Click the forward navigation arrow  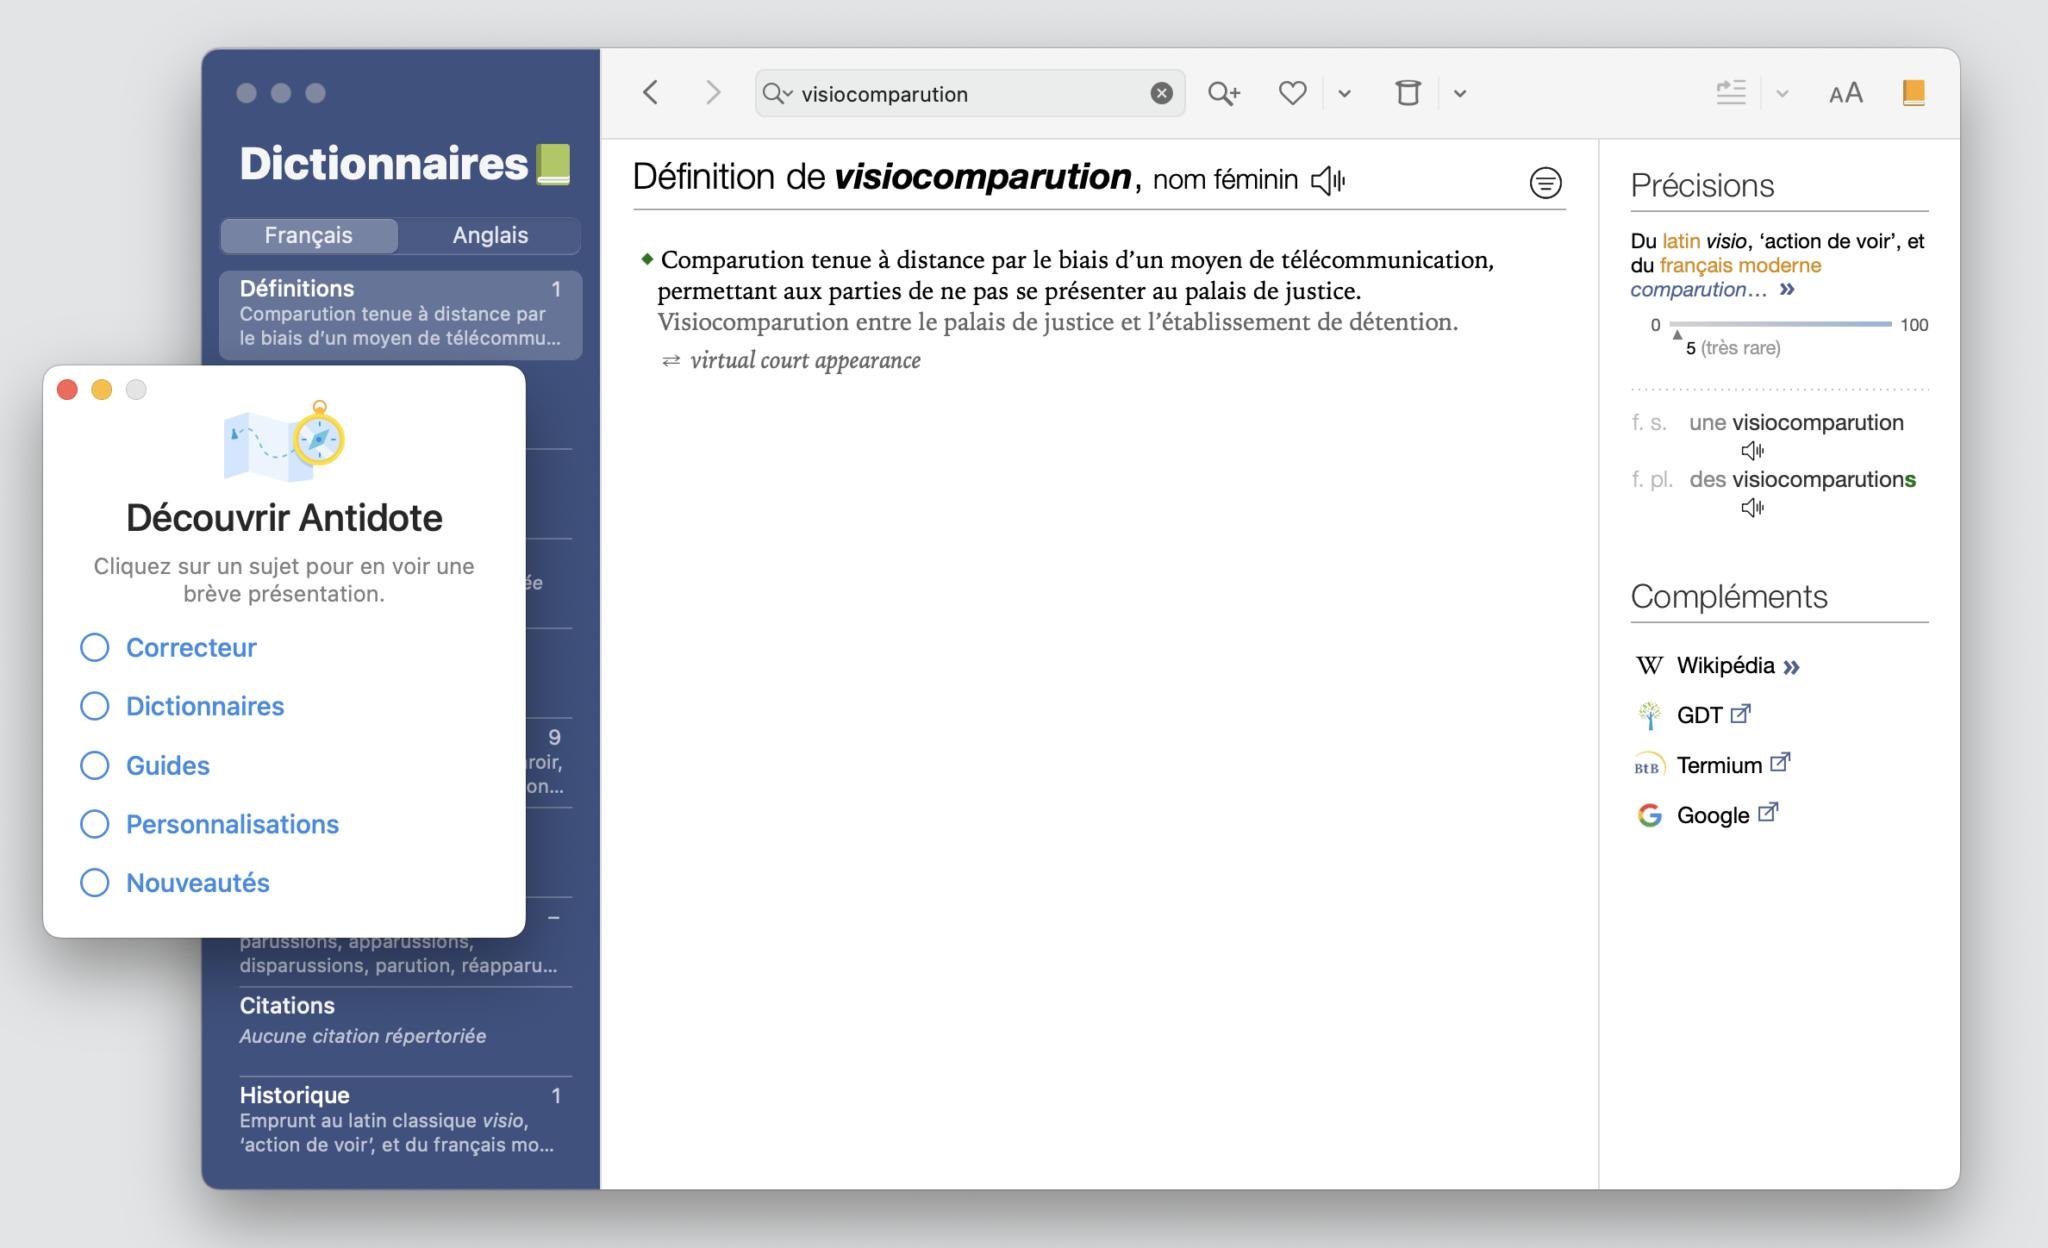click(x=712, y=93)
